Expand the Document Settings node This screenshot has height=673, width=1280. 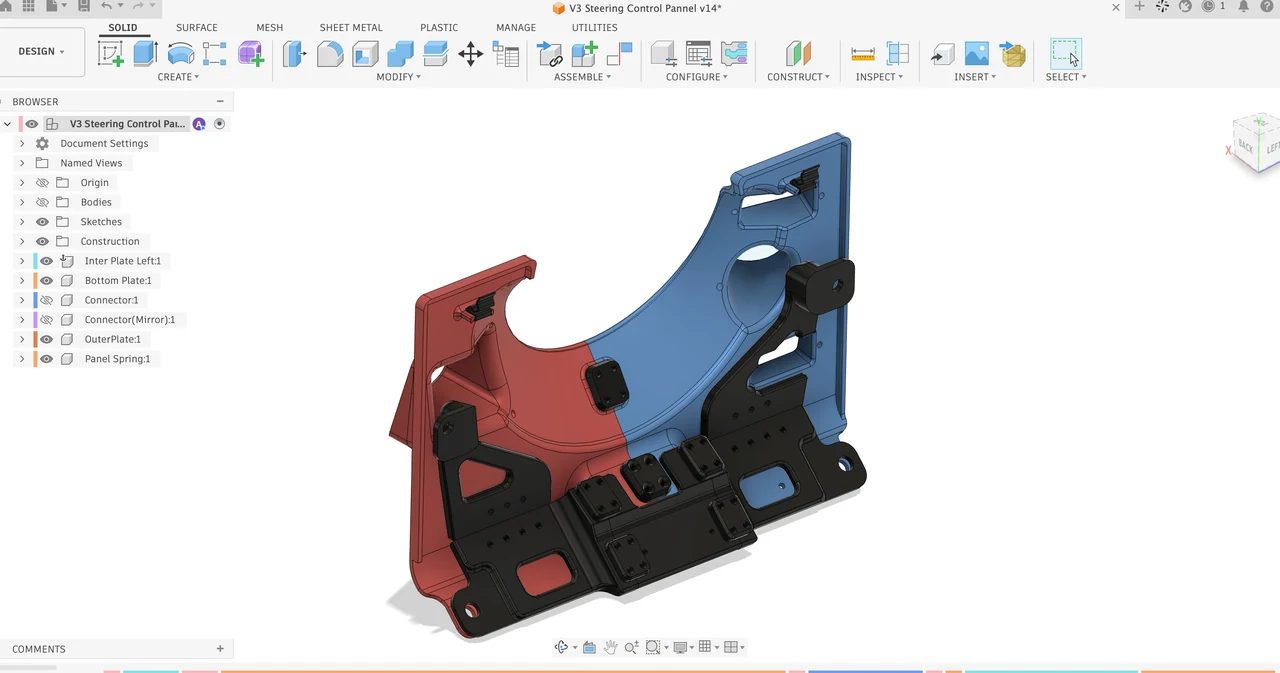(x=22, y=144)
